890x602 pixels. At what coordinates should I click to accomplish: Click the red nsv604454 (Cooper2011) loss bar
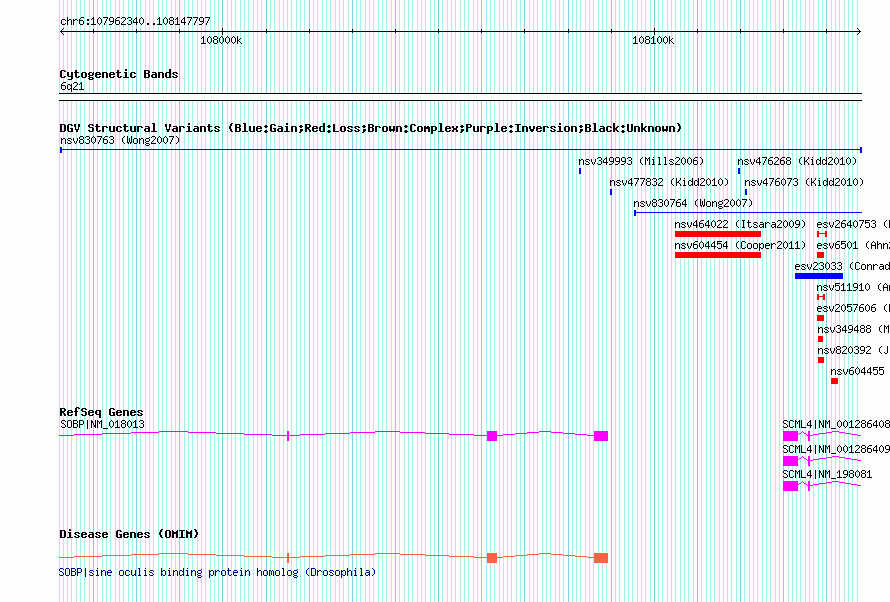pyautogui.click(x=717, y=255)
